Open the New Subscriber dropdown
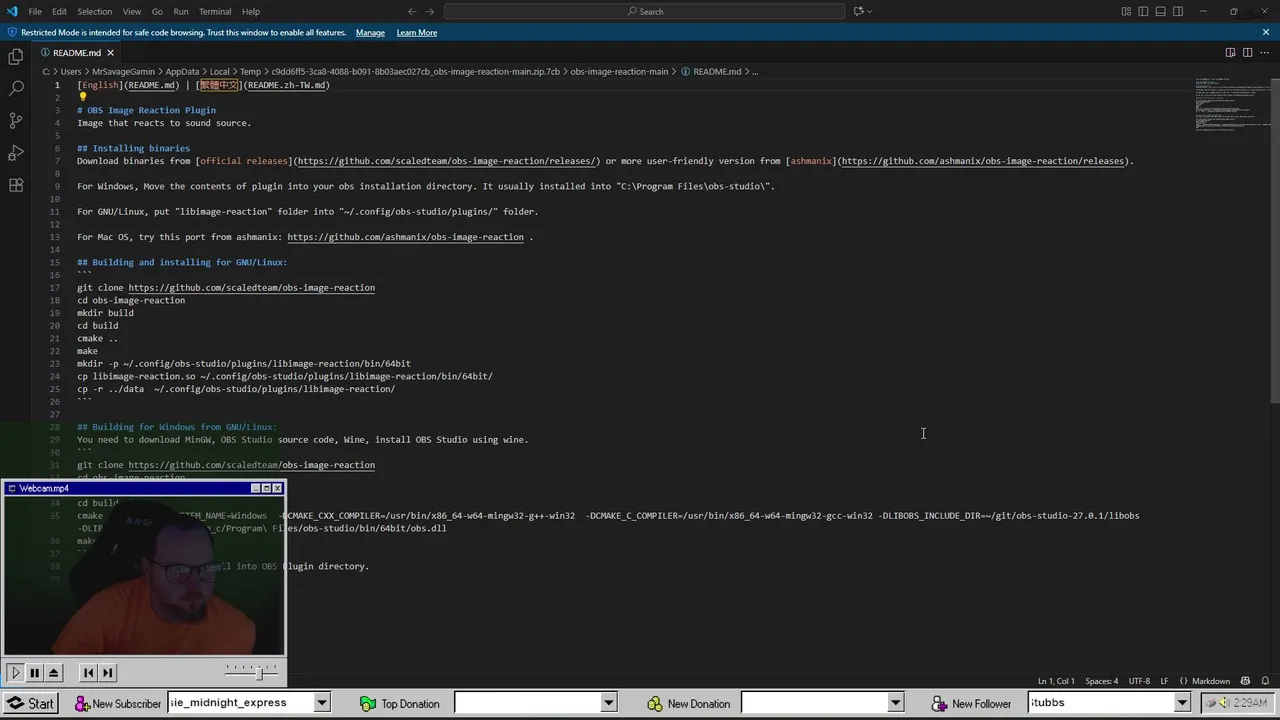The image size is (1280, 720). (322, 703)
